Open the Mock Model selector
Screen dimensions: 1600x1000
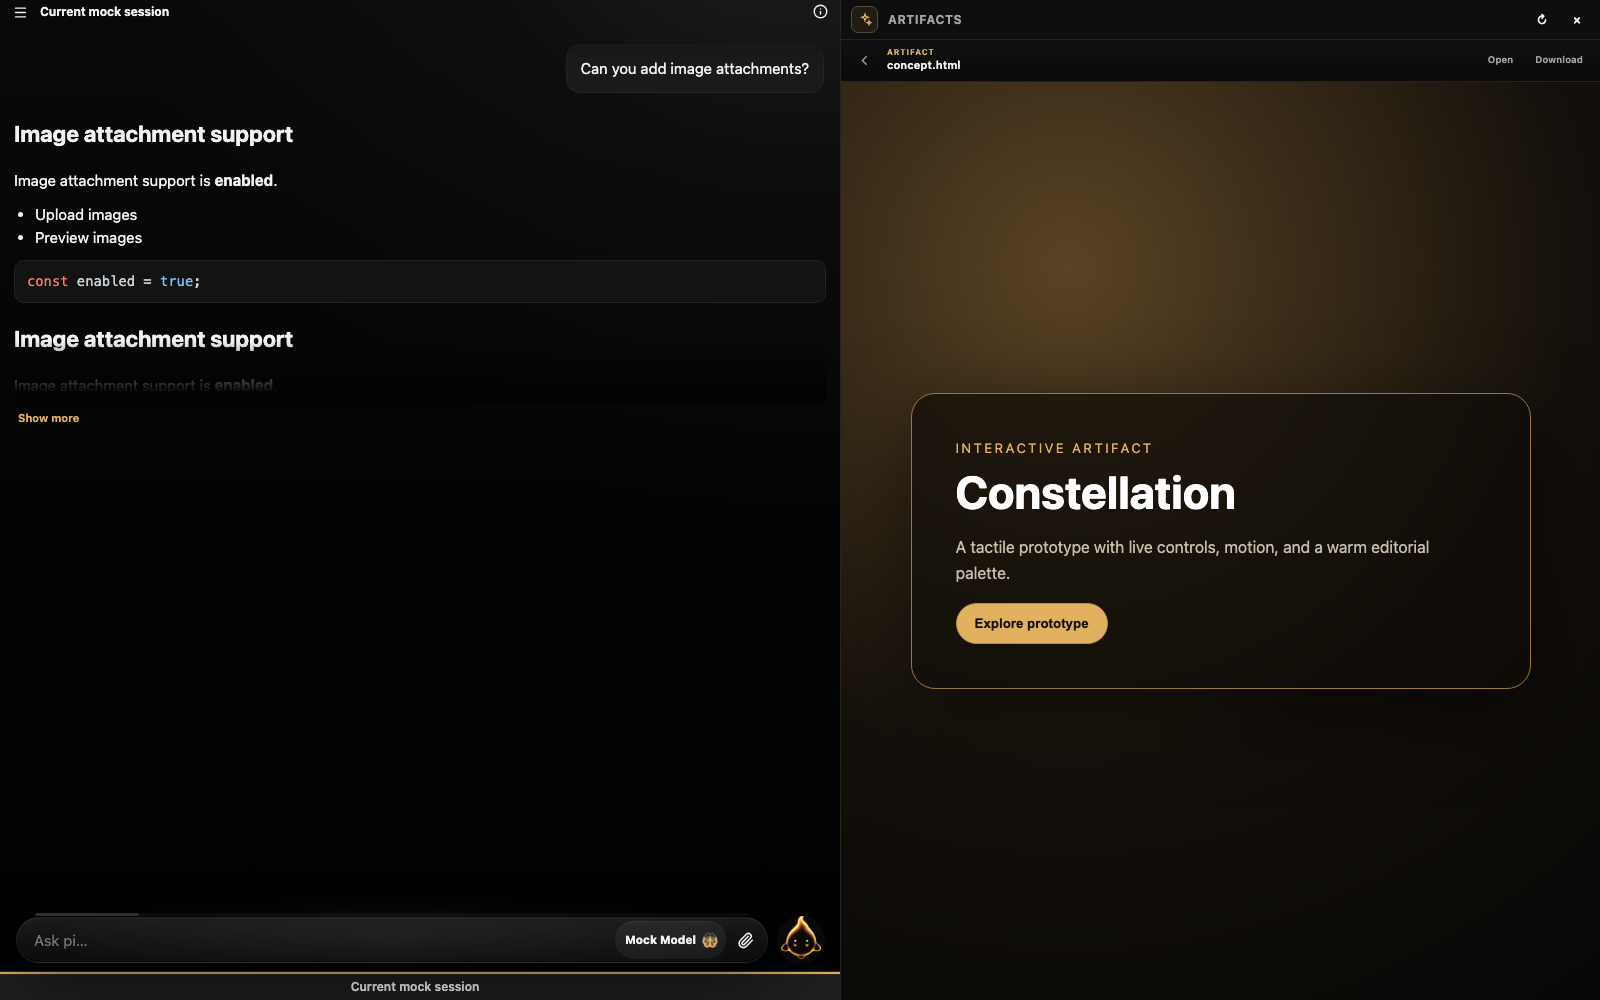click(x=670, y=940)
